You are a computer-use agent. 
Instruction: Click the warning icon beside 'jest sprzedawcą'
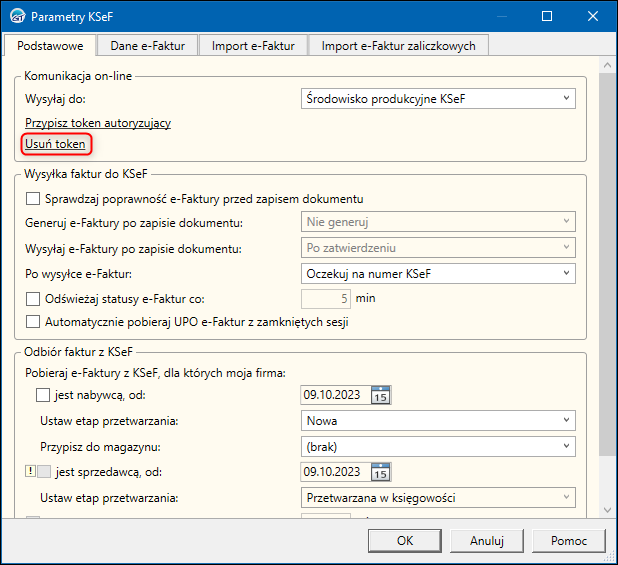tap(30, 471)
